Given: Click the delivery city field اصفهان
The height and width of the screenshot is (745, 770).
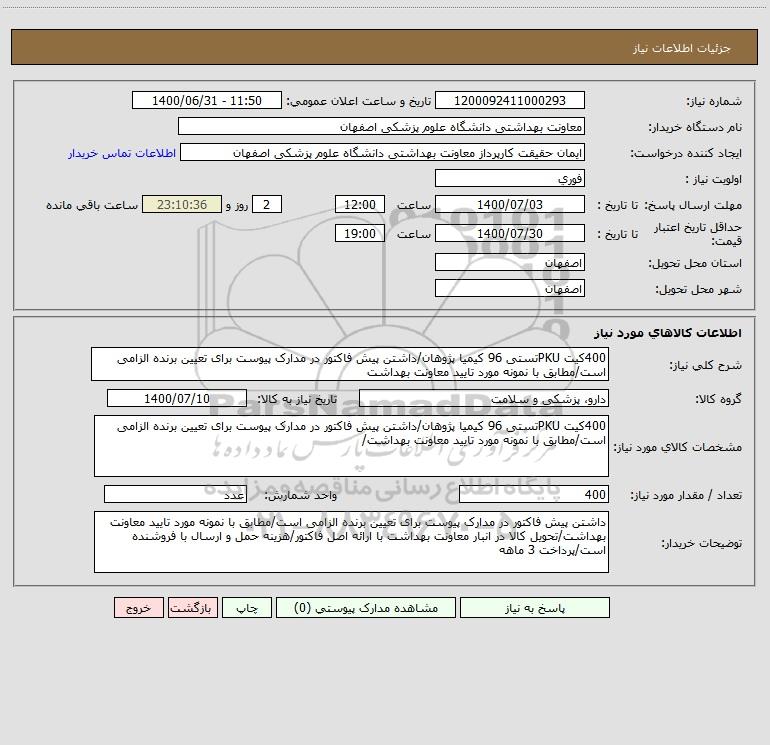Looking at the screenshot, I should pos(510,288).
